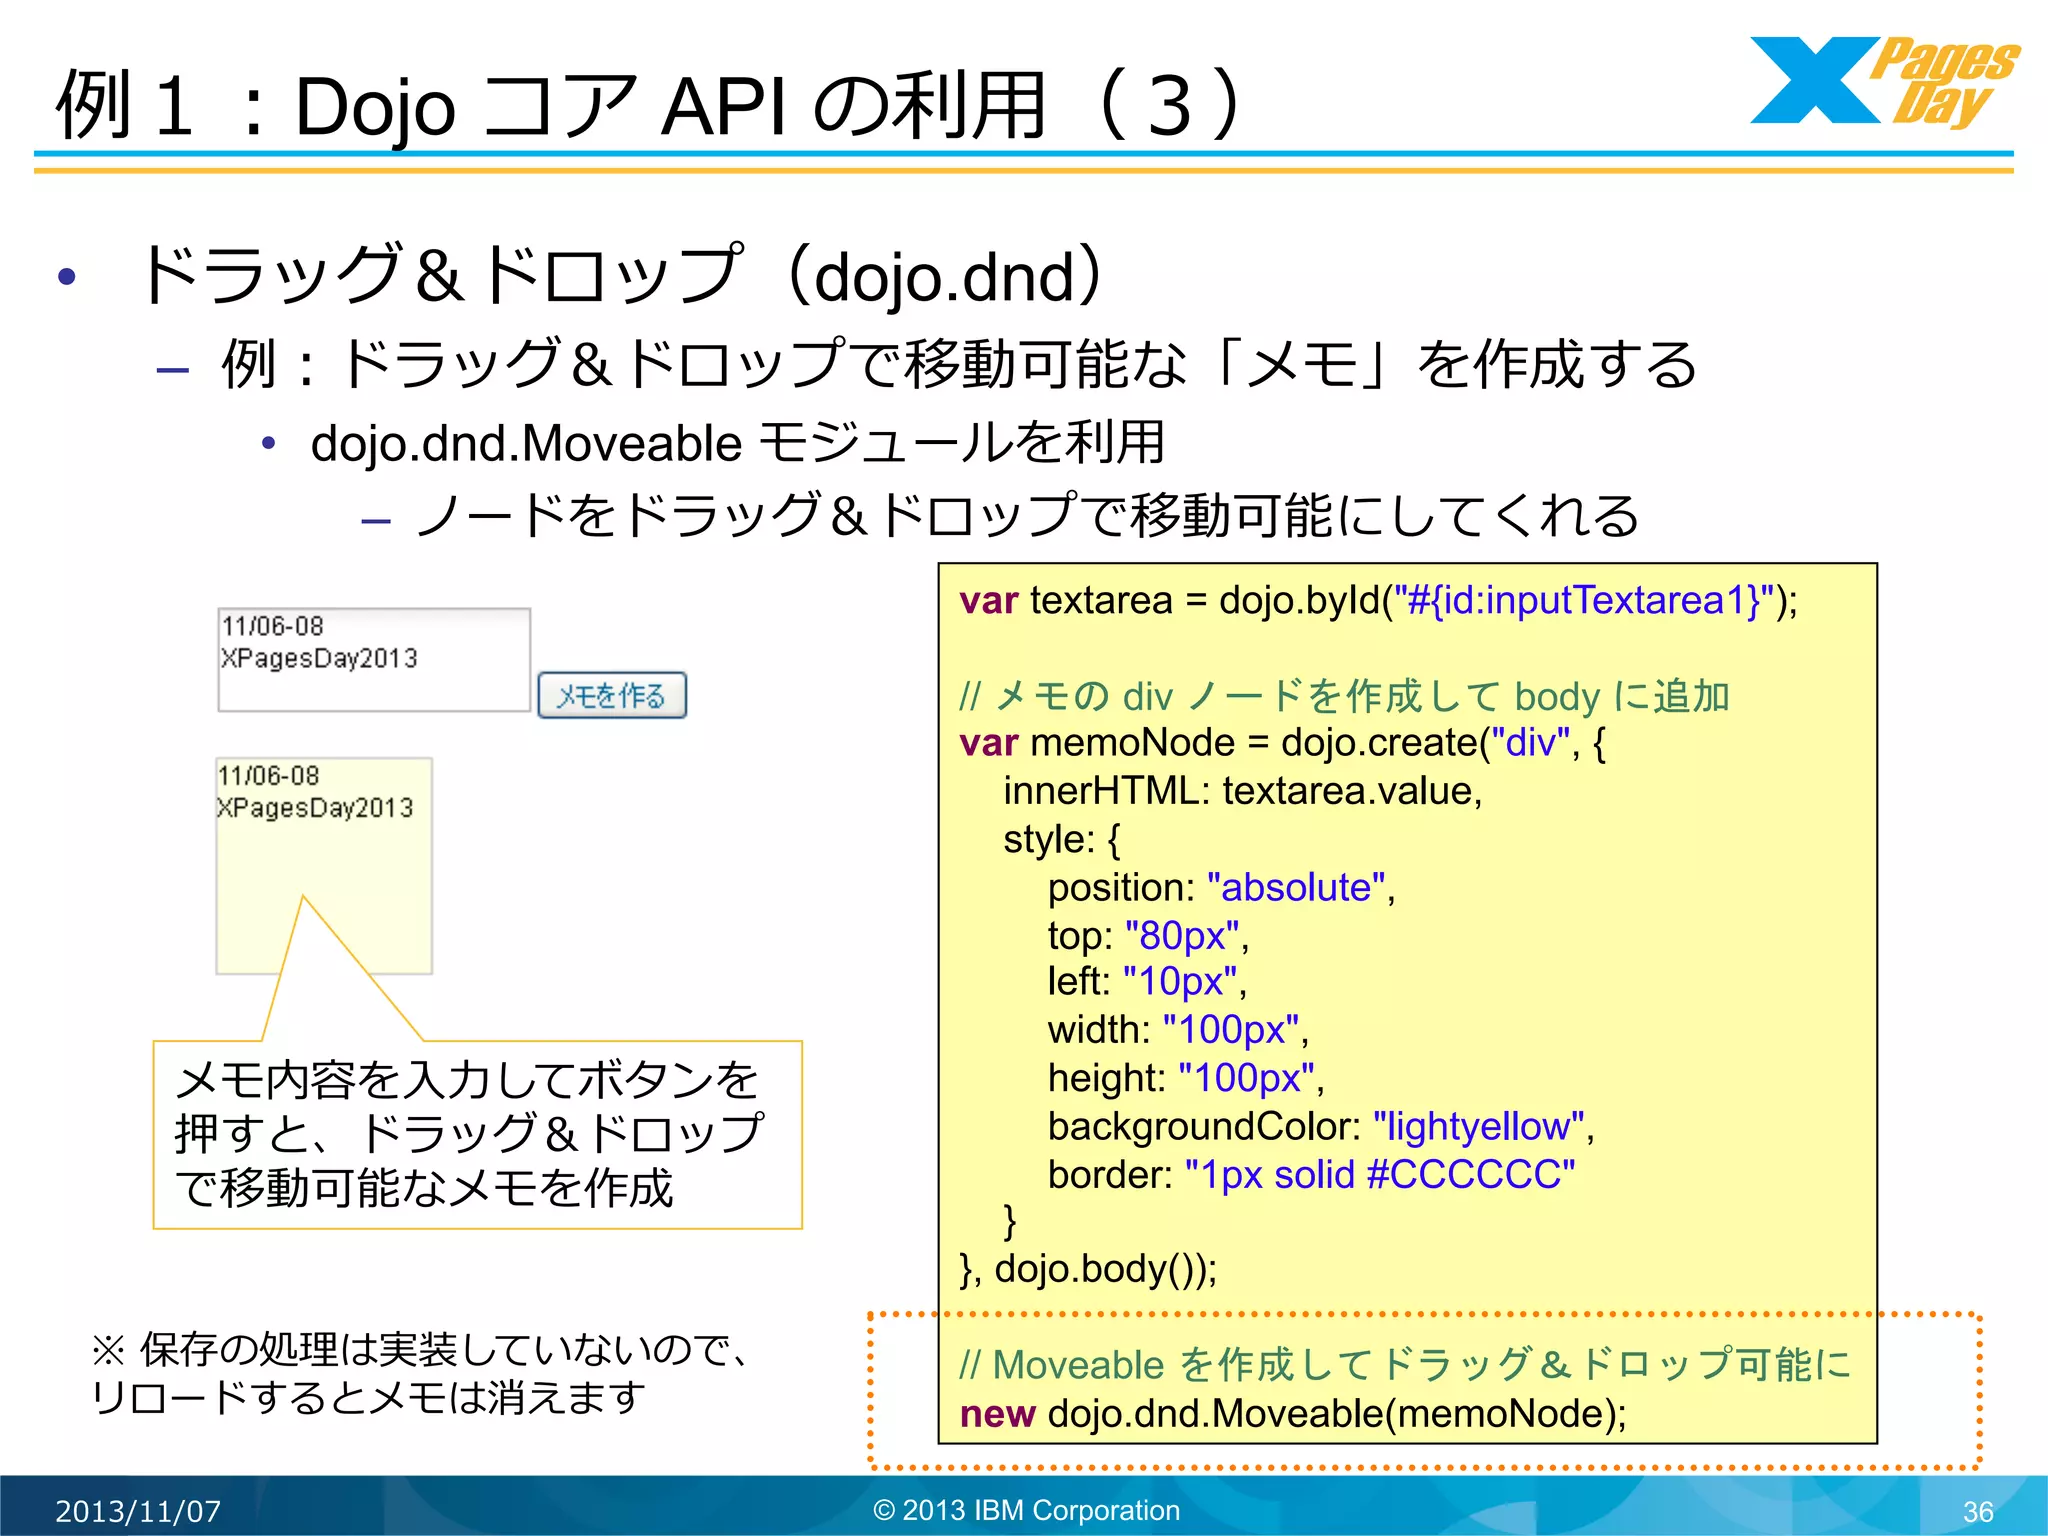Viewport: 2048px width, 1536px height.
Task: Click the 'position: "absolute"' code line
Action: [x=1221, y=888]
